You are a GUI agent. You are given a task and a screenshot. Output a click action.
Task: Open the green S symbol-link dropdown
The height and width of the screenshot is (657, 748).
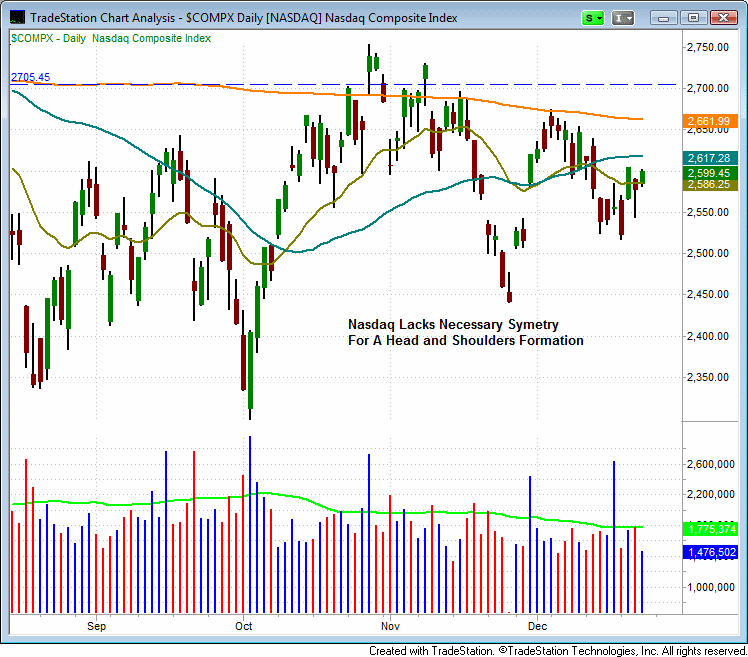pyautogui.click(x=593, y=18)
